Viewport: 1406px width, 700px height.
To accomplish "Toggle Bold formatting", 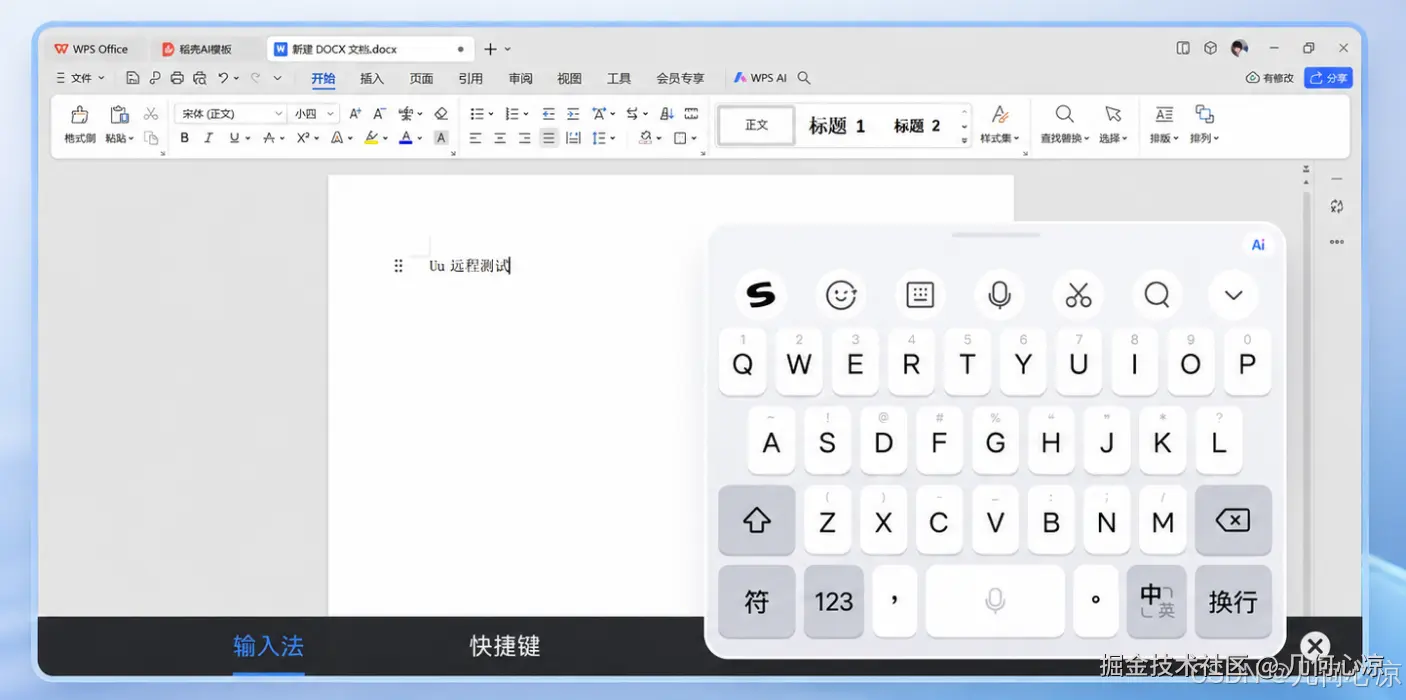I will (x=185, y=138).
